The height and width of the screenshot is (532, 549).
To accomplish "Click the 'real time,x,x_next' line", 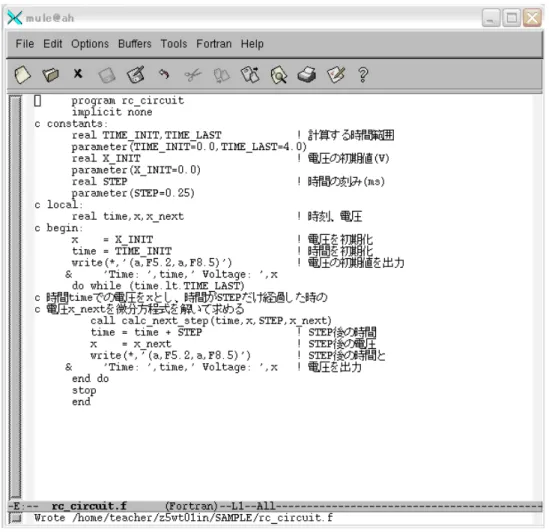I will click(x=127, y=216).
